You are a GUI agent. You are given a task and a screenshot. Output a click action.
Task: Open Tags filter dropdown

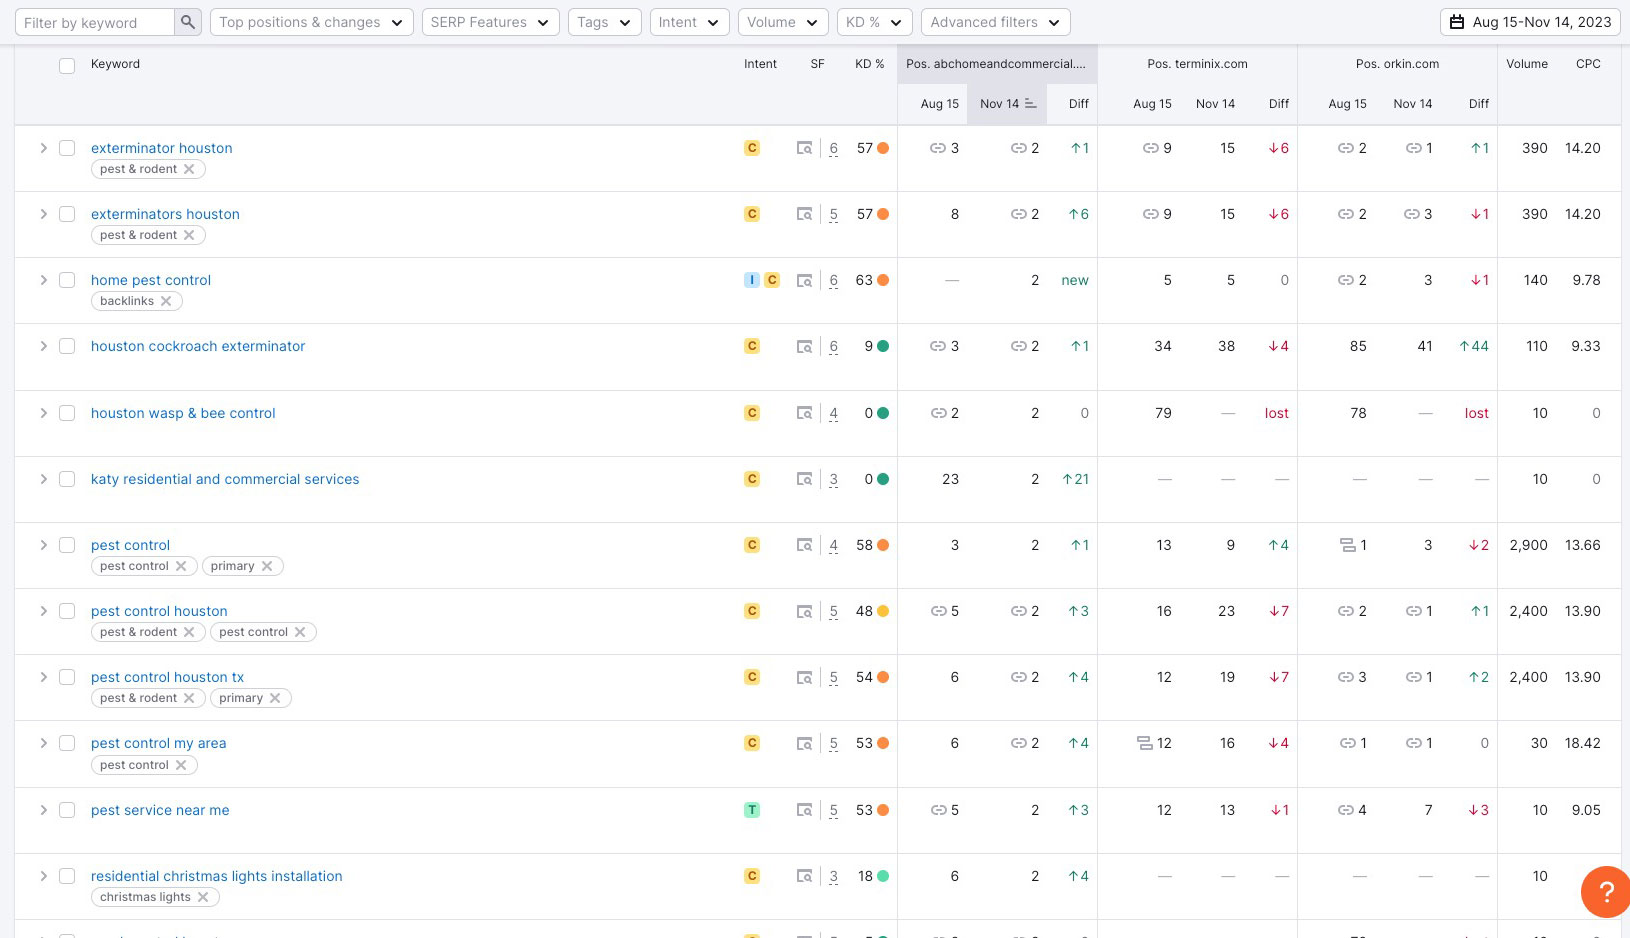tap(604, 22)
